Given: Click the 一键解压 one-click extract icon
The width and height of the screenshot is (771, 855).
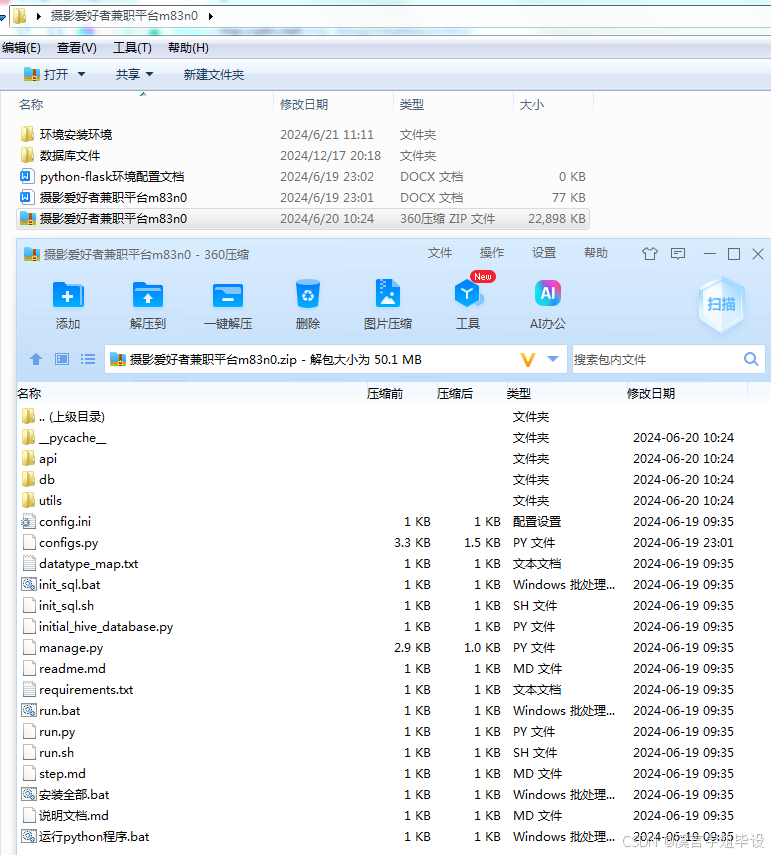Looking at the screenshot, I should (x=227, y=295).
